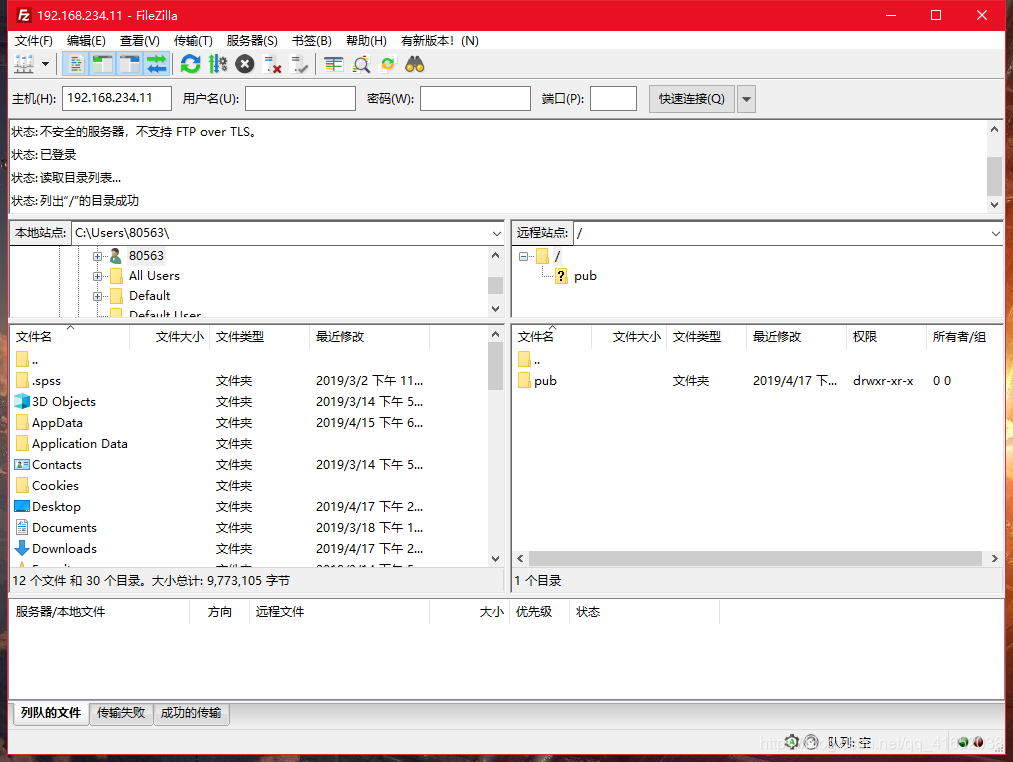
Task: Open the 帮助(H) menu
Action: [366, 41]
